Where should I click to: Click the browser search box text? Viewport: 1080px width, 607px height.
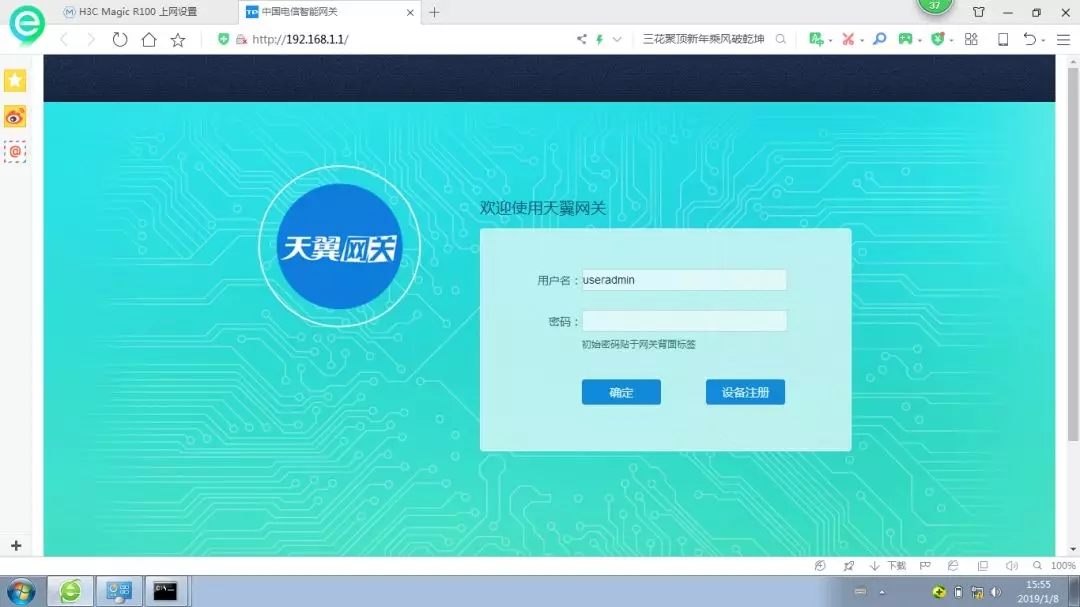point(703,39)
